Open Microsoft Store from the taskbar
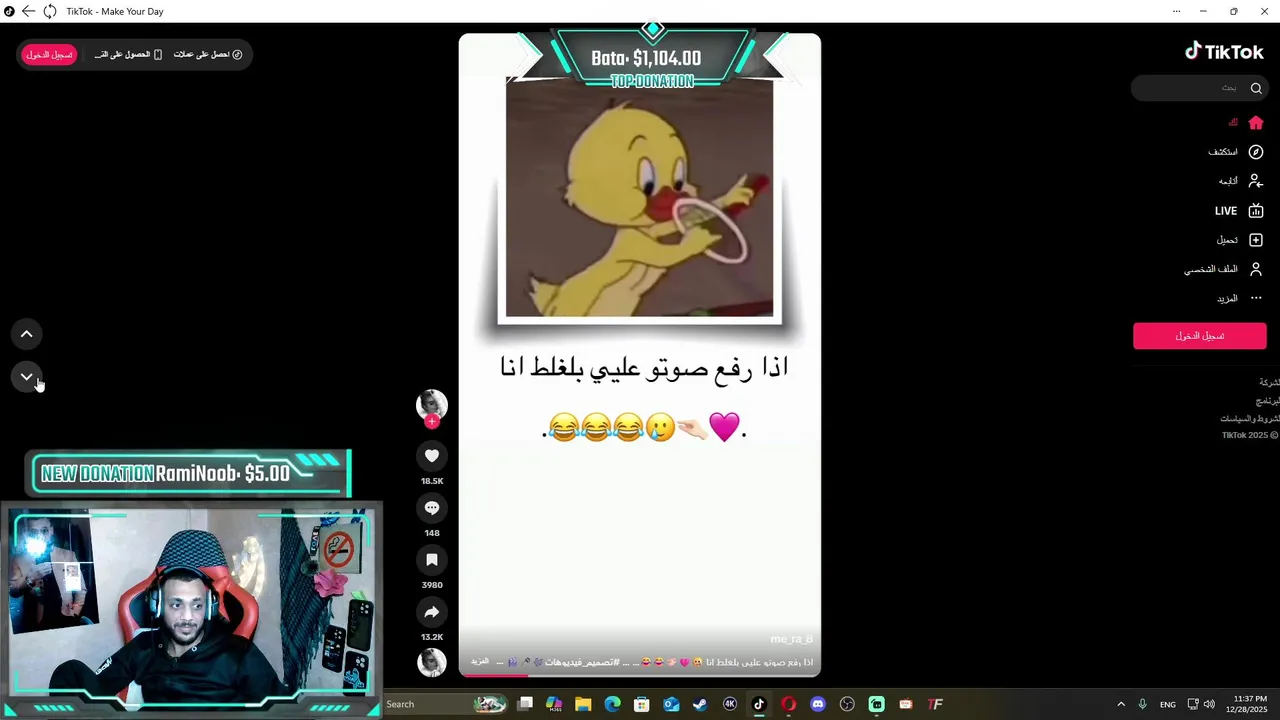Screen dimensions: 1280x720 tap(642, 704)
